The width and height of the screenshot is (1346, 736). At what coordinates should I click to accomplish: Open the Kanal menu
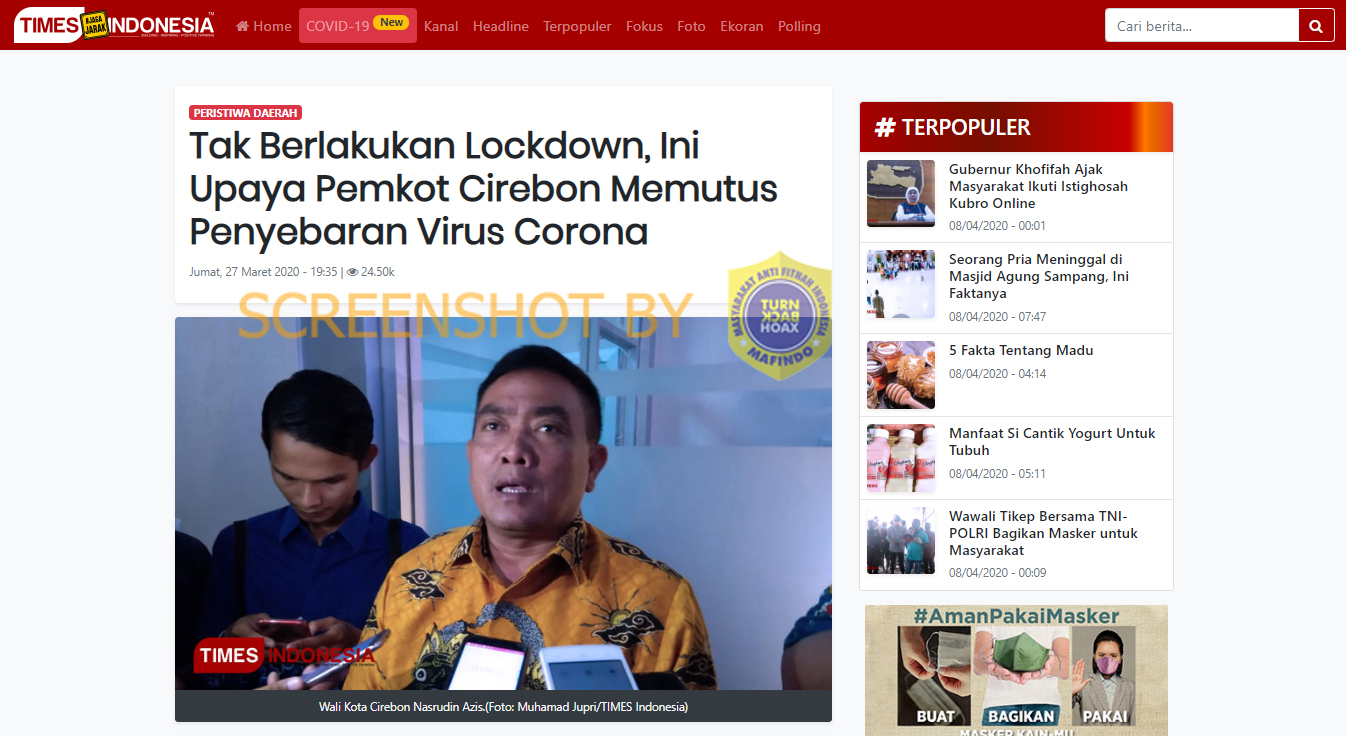click(441, 26)
